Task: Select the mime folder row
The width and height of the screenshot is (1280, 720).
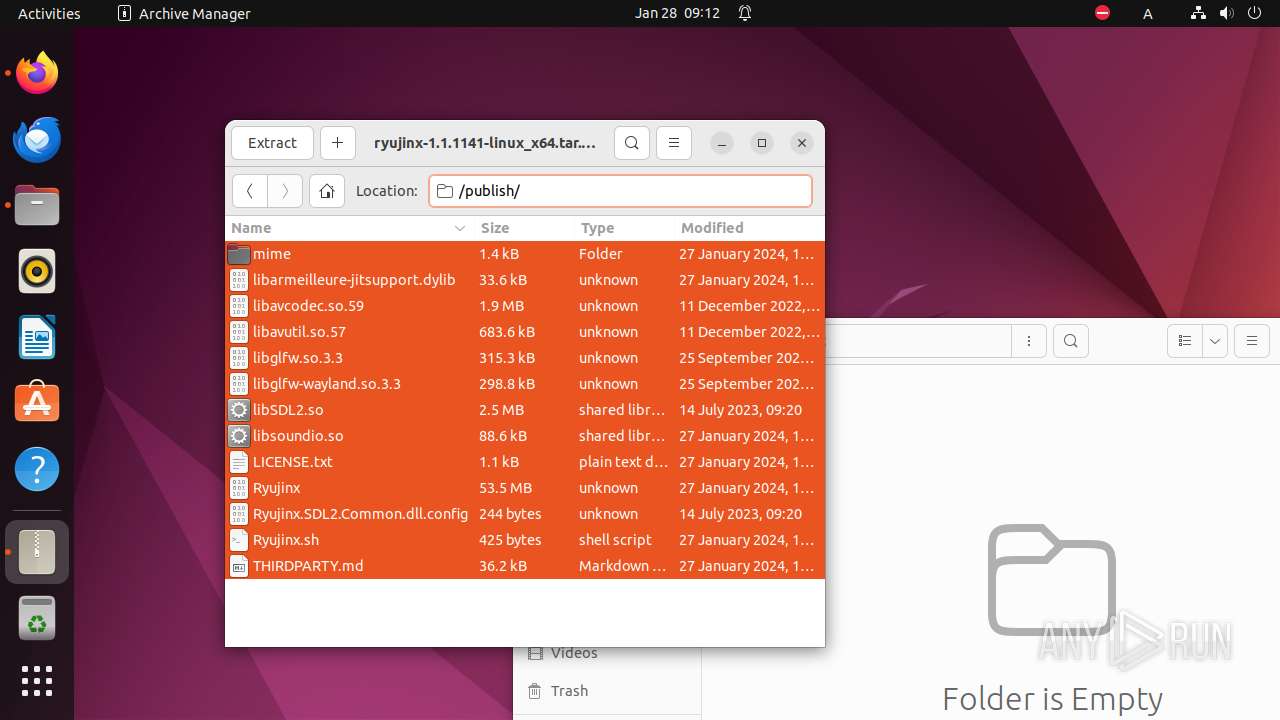Action: tap(525, 254)
